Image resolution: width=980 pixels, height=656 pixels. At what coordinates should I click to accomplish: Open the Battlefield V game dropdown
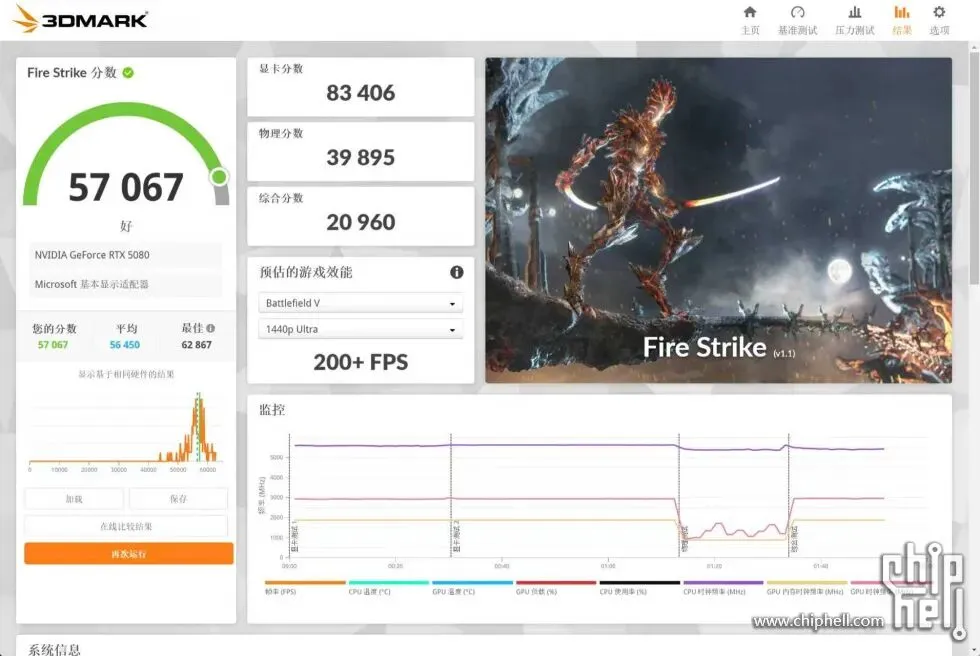coord(361,303)
